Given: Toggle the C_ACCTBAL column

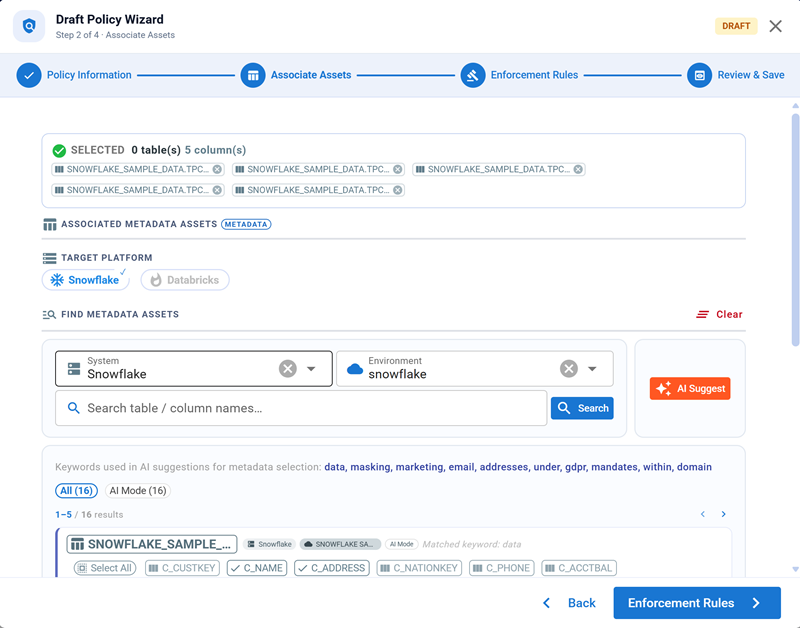Looking at the screenshot, I should [579, 568].
